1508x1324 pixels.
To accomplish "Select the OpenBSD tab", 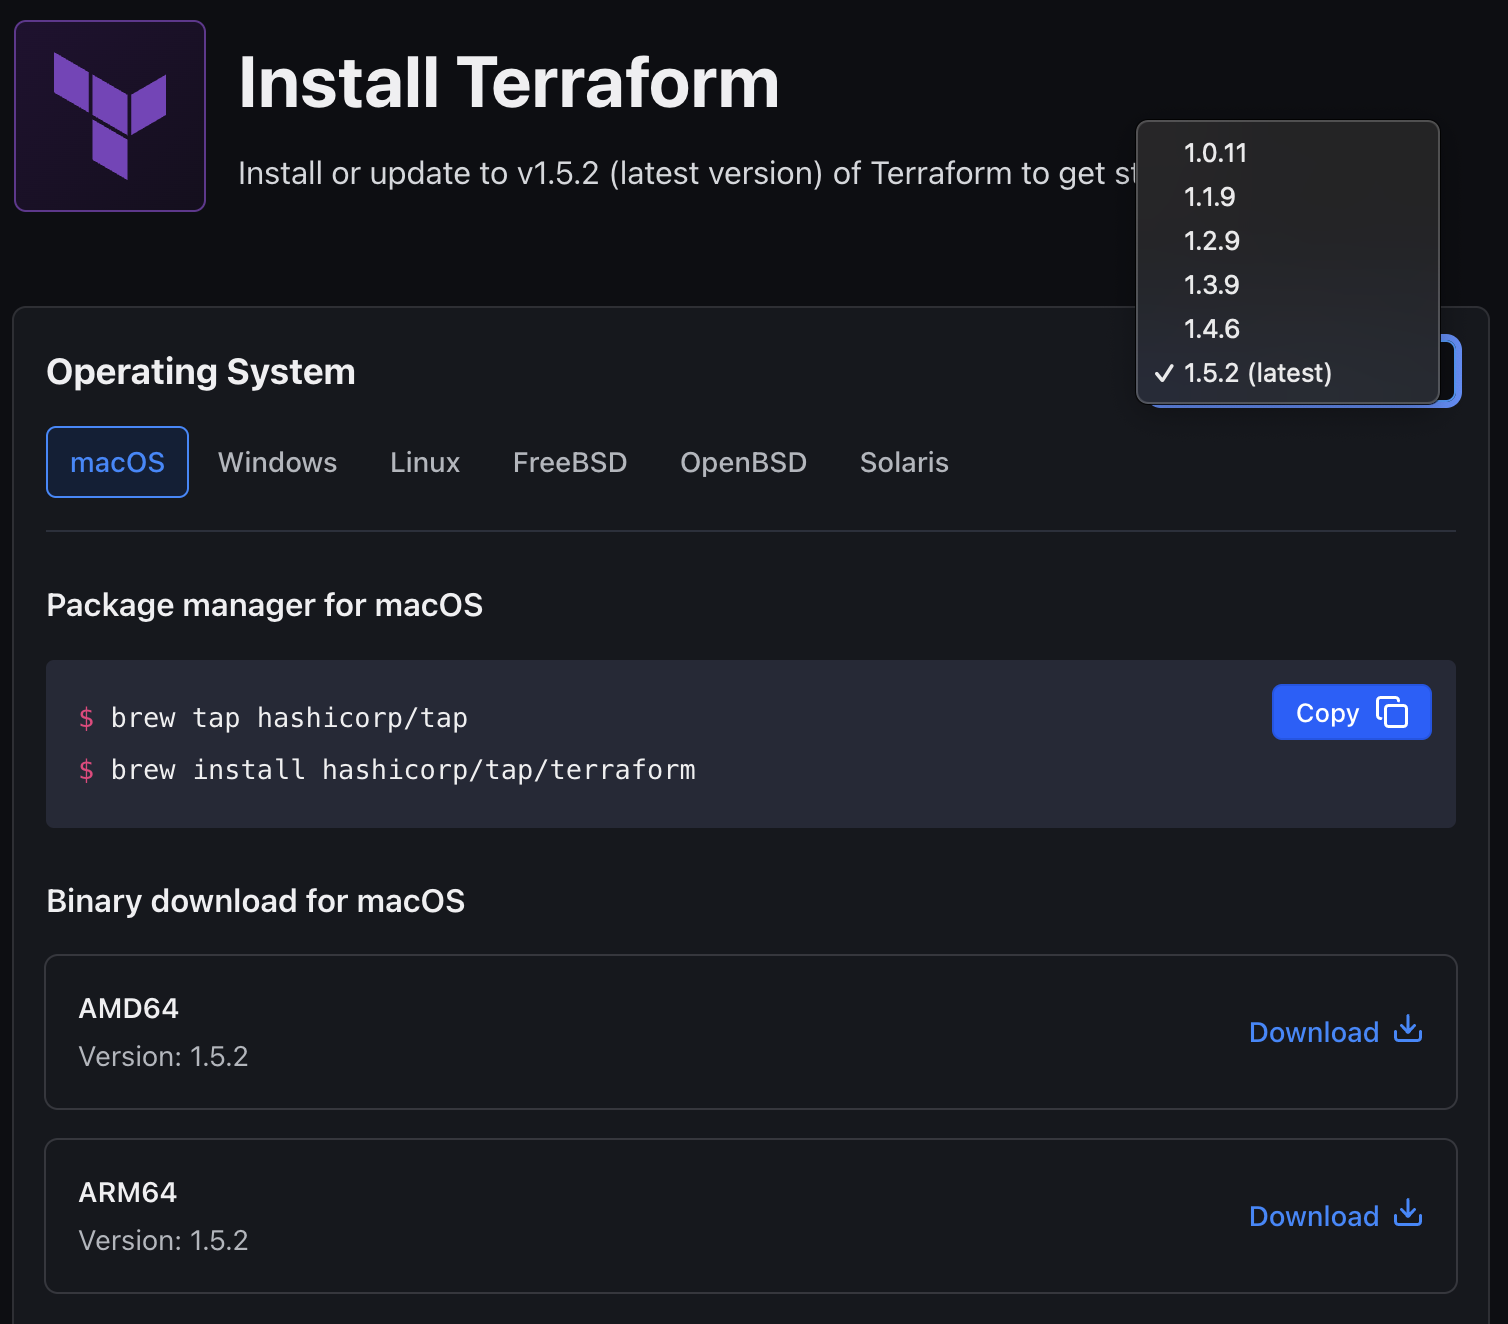I will (743, 462).
